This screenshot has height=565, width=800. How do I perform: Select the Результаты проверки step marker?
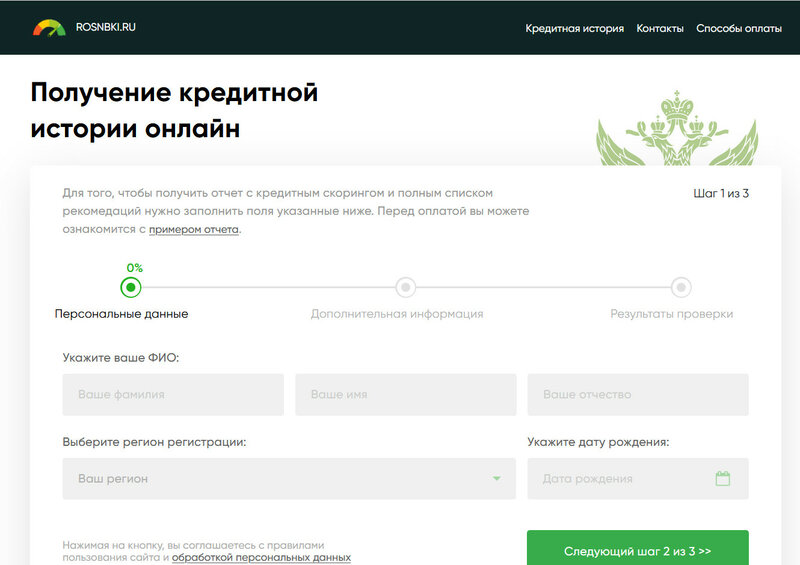(681, 287)
